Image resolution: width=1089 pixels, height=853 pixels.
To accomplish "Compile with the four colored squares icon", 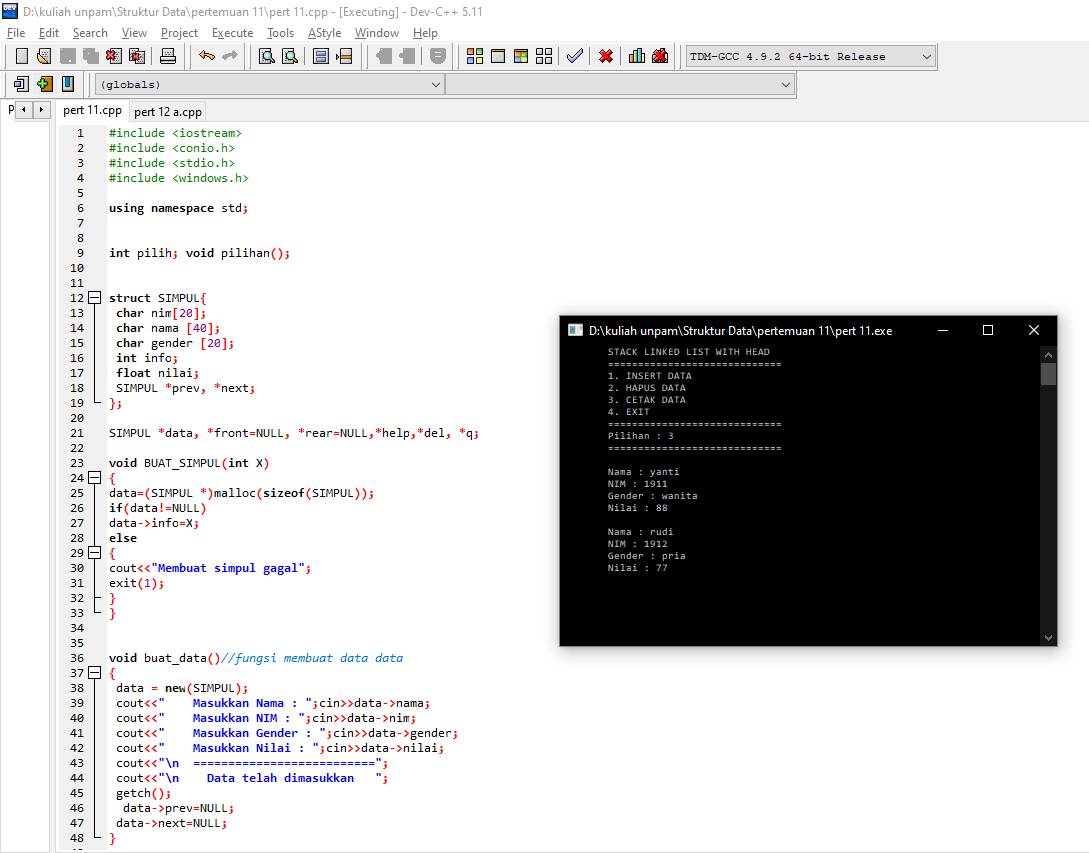I will pos(474,56).
